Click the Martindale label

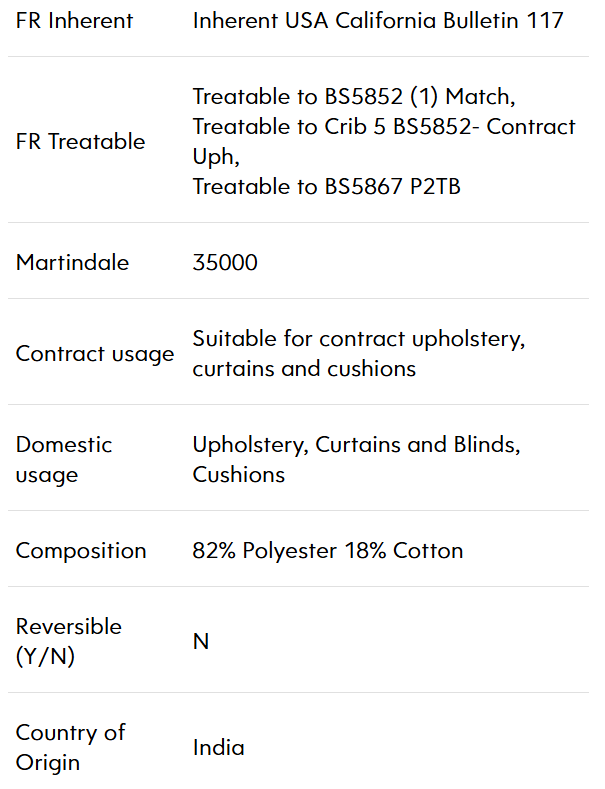(72, 262)
